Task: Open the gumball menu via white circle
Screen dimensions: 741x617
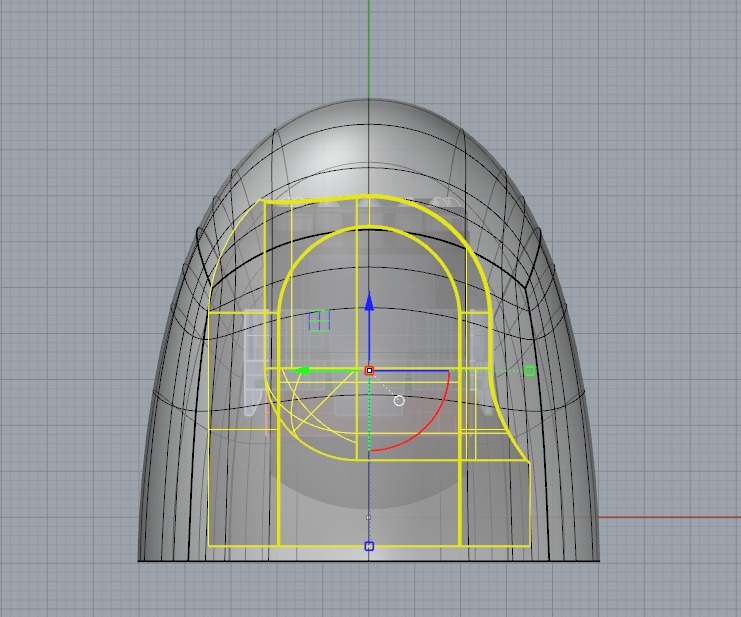Action: pyautogui.click(x=399, y=401)
